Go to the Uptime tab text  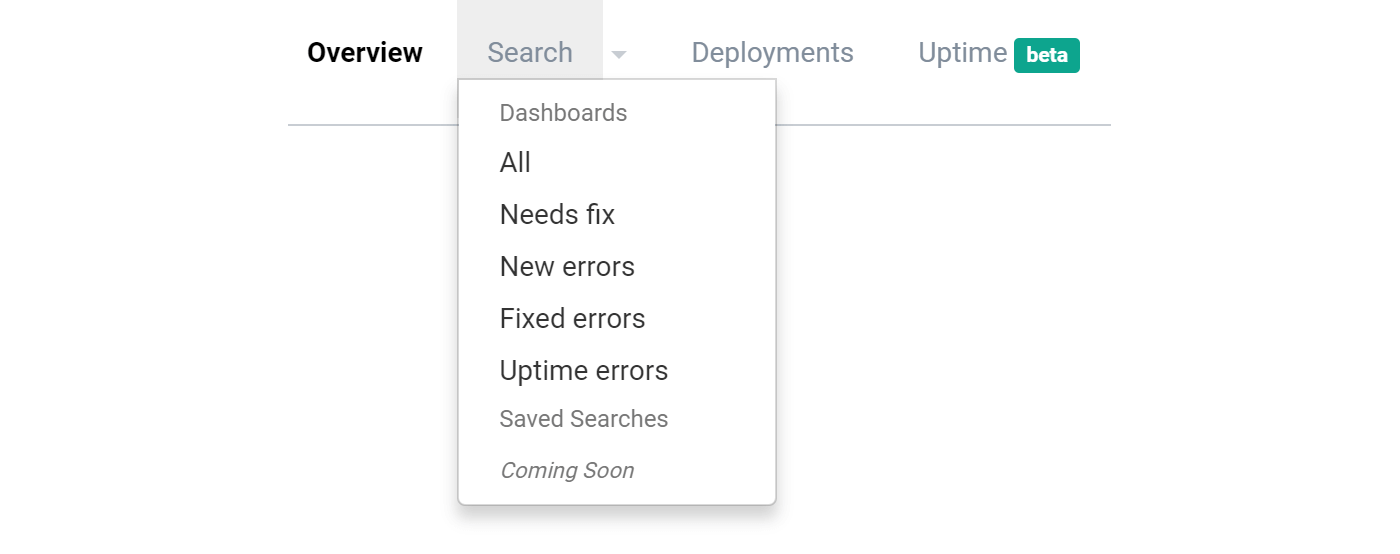[x=962, y=52]
